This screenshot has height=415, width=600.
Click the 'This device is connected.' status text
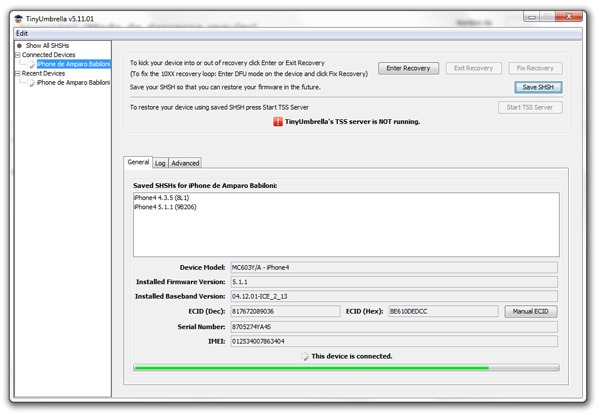click(352, 356)
